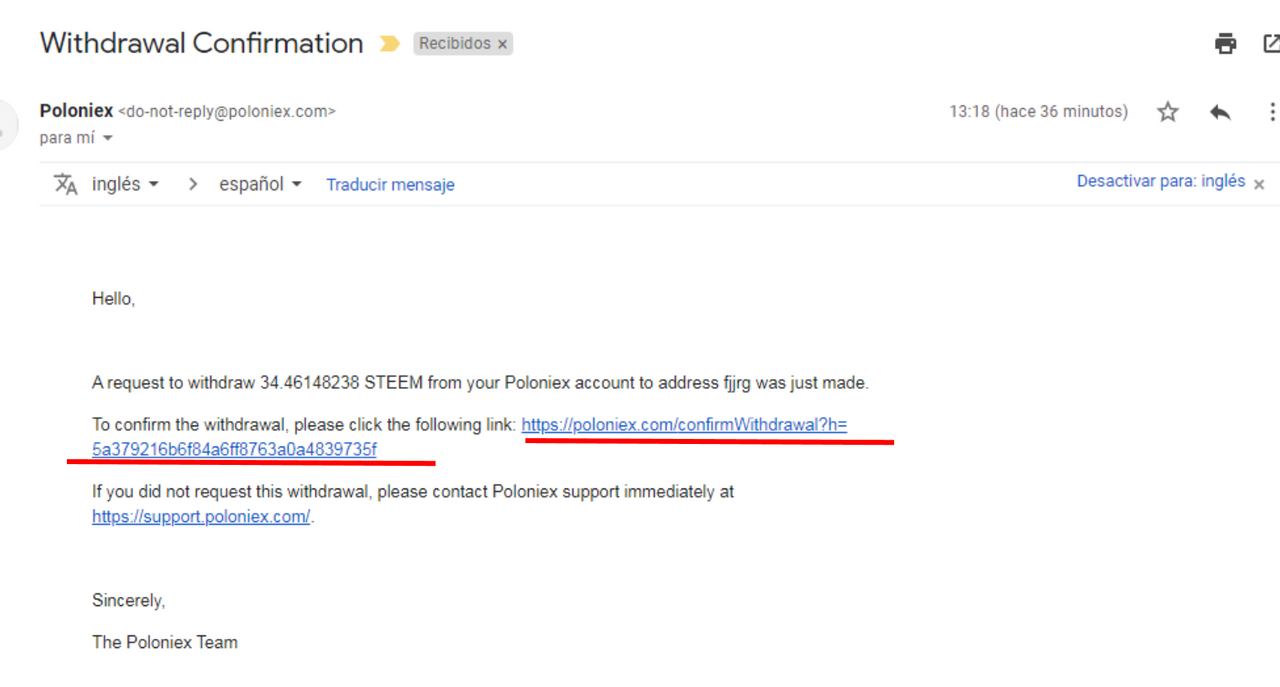The image size is (1280, 687).
Task: Click the 'Hello,' greeting text
Action: (113, 298)
